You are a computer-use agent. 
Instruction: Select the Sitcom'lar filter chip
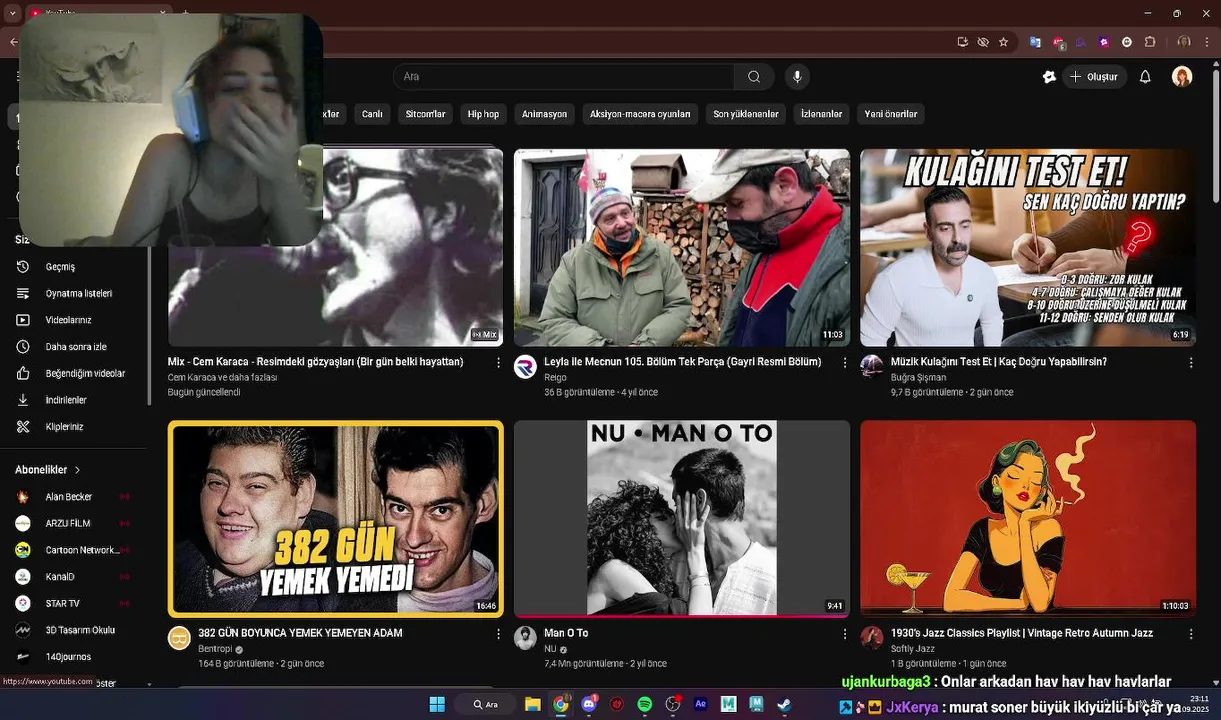pos(425,114)
